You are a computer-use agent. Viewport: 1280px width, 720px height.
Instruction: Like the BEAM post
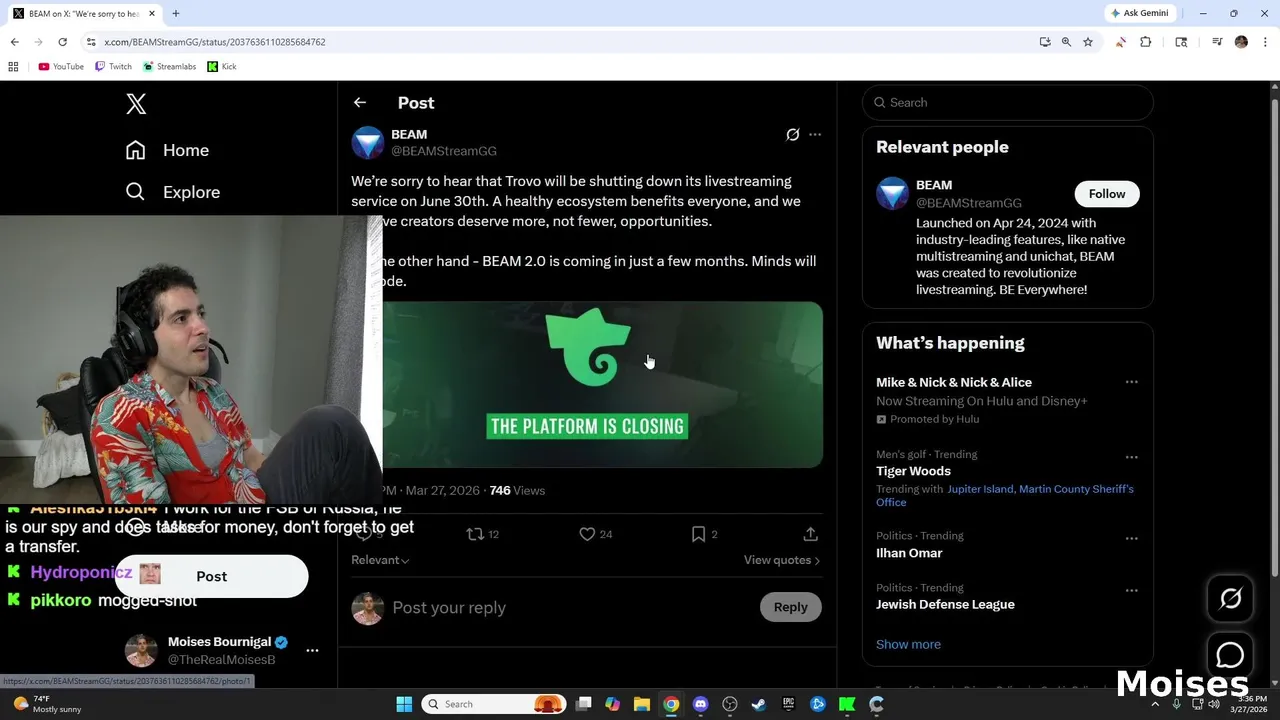pyautogui.click(x=595, y=534)
